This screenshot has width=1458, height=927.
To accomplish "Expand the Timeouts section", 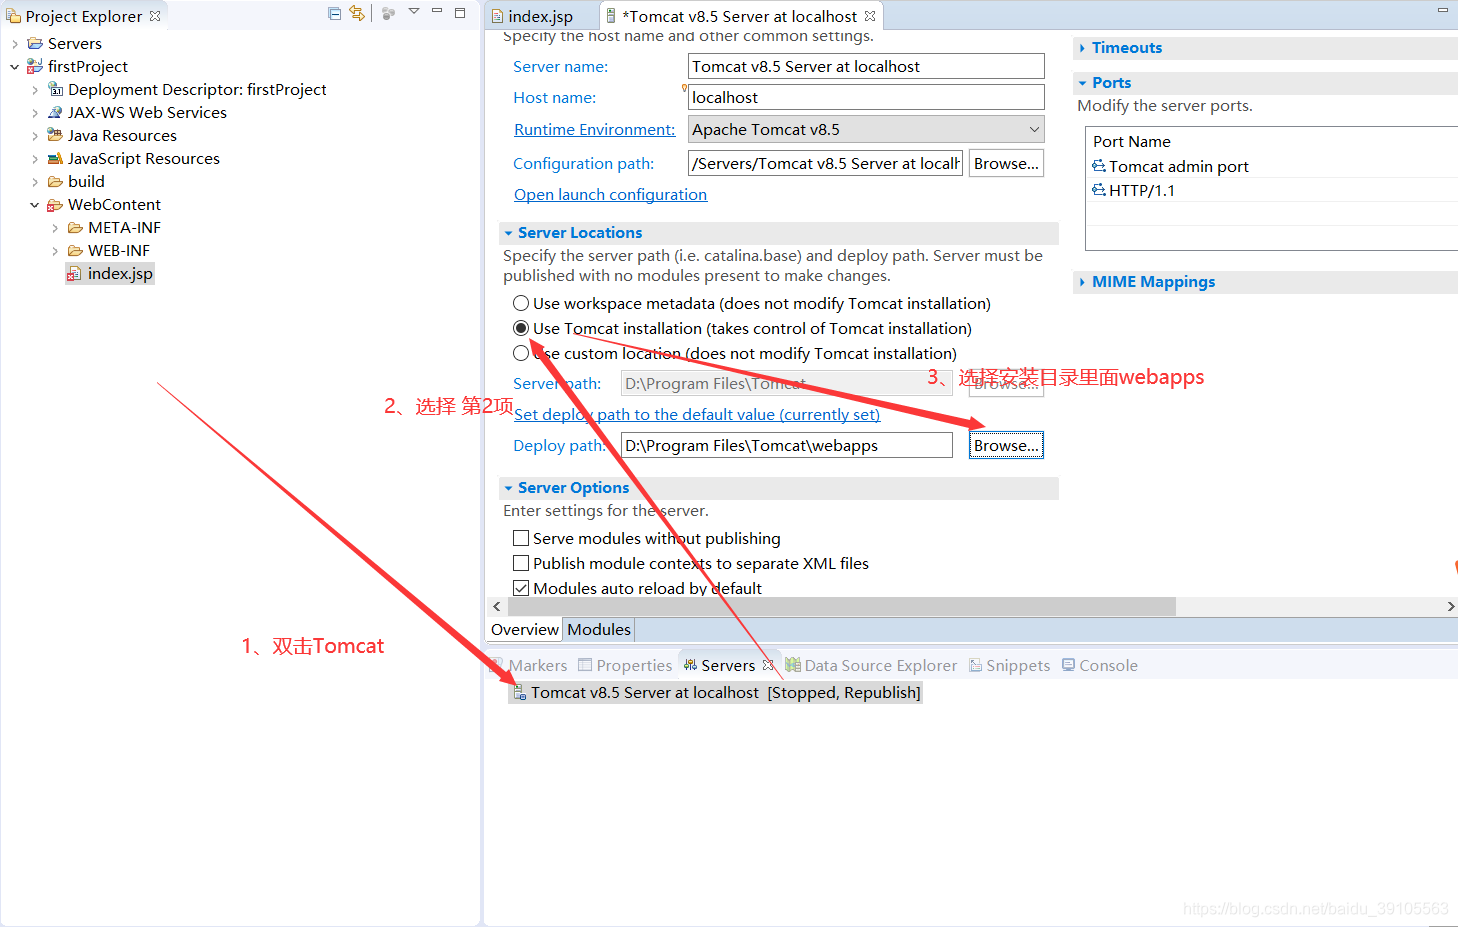I will point(1082,48).
